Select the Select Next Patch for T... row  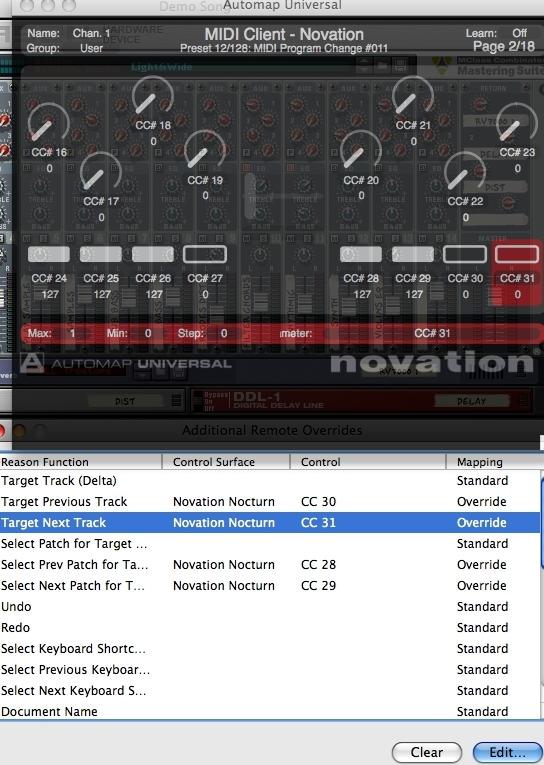pos(270,585)
